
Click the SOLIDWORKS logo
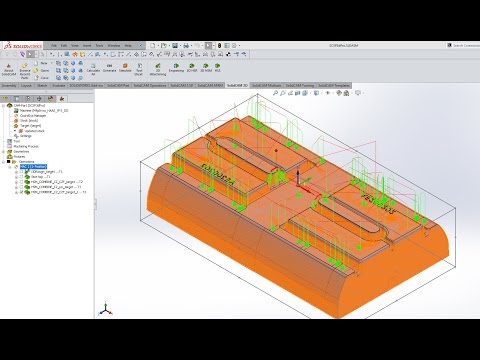point(23,46)
